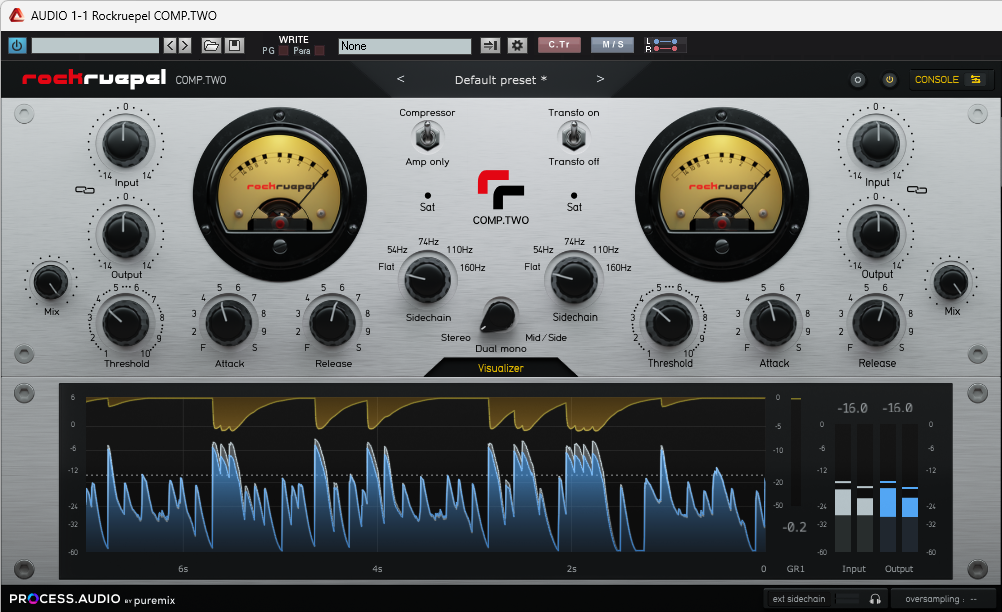This screenshot has width=1002, height=612.
Task: Click the right Threshold knob
Action: point(669,323)
